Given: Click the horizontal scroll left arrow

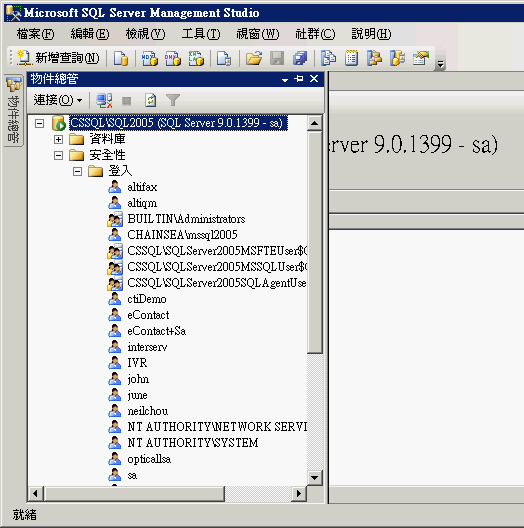Looking at the screenshot, I should [x=35, y=494].
